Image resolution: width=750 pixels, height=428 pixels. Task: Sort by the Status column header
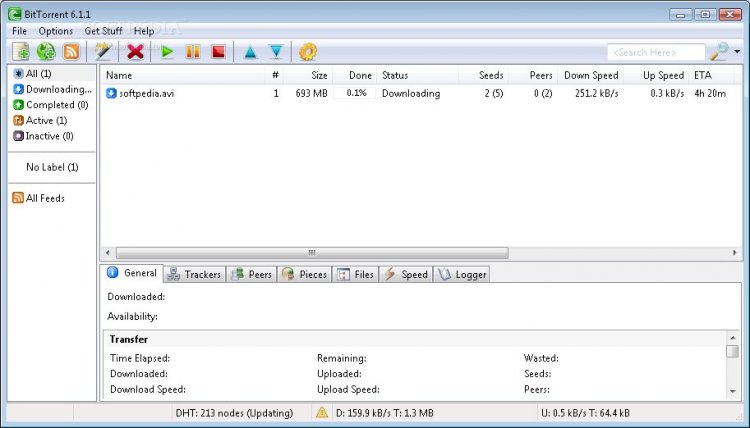(418, 76)
